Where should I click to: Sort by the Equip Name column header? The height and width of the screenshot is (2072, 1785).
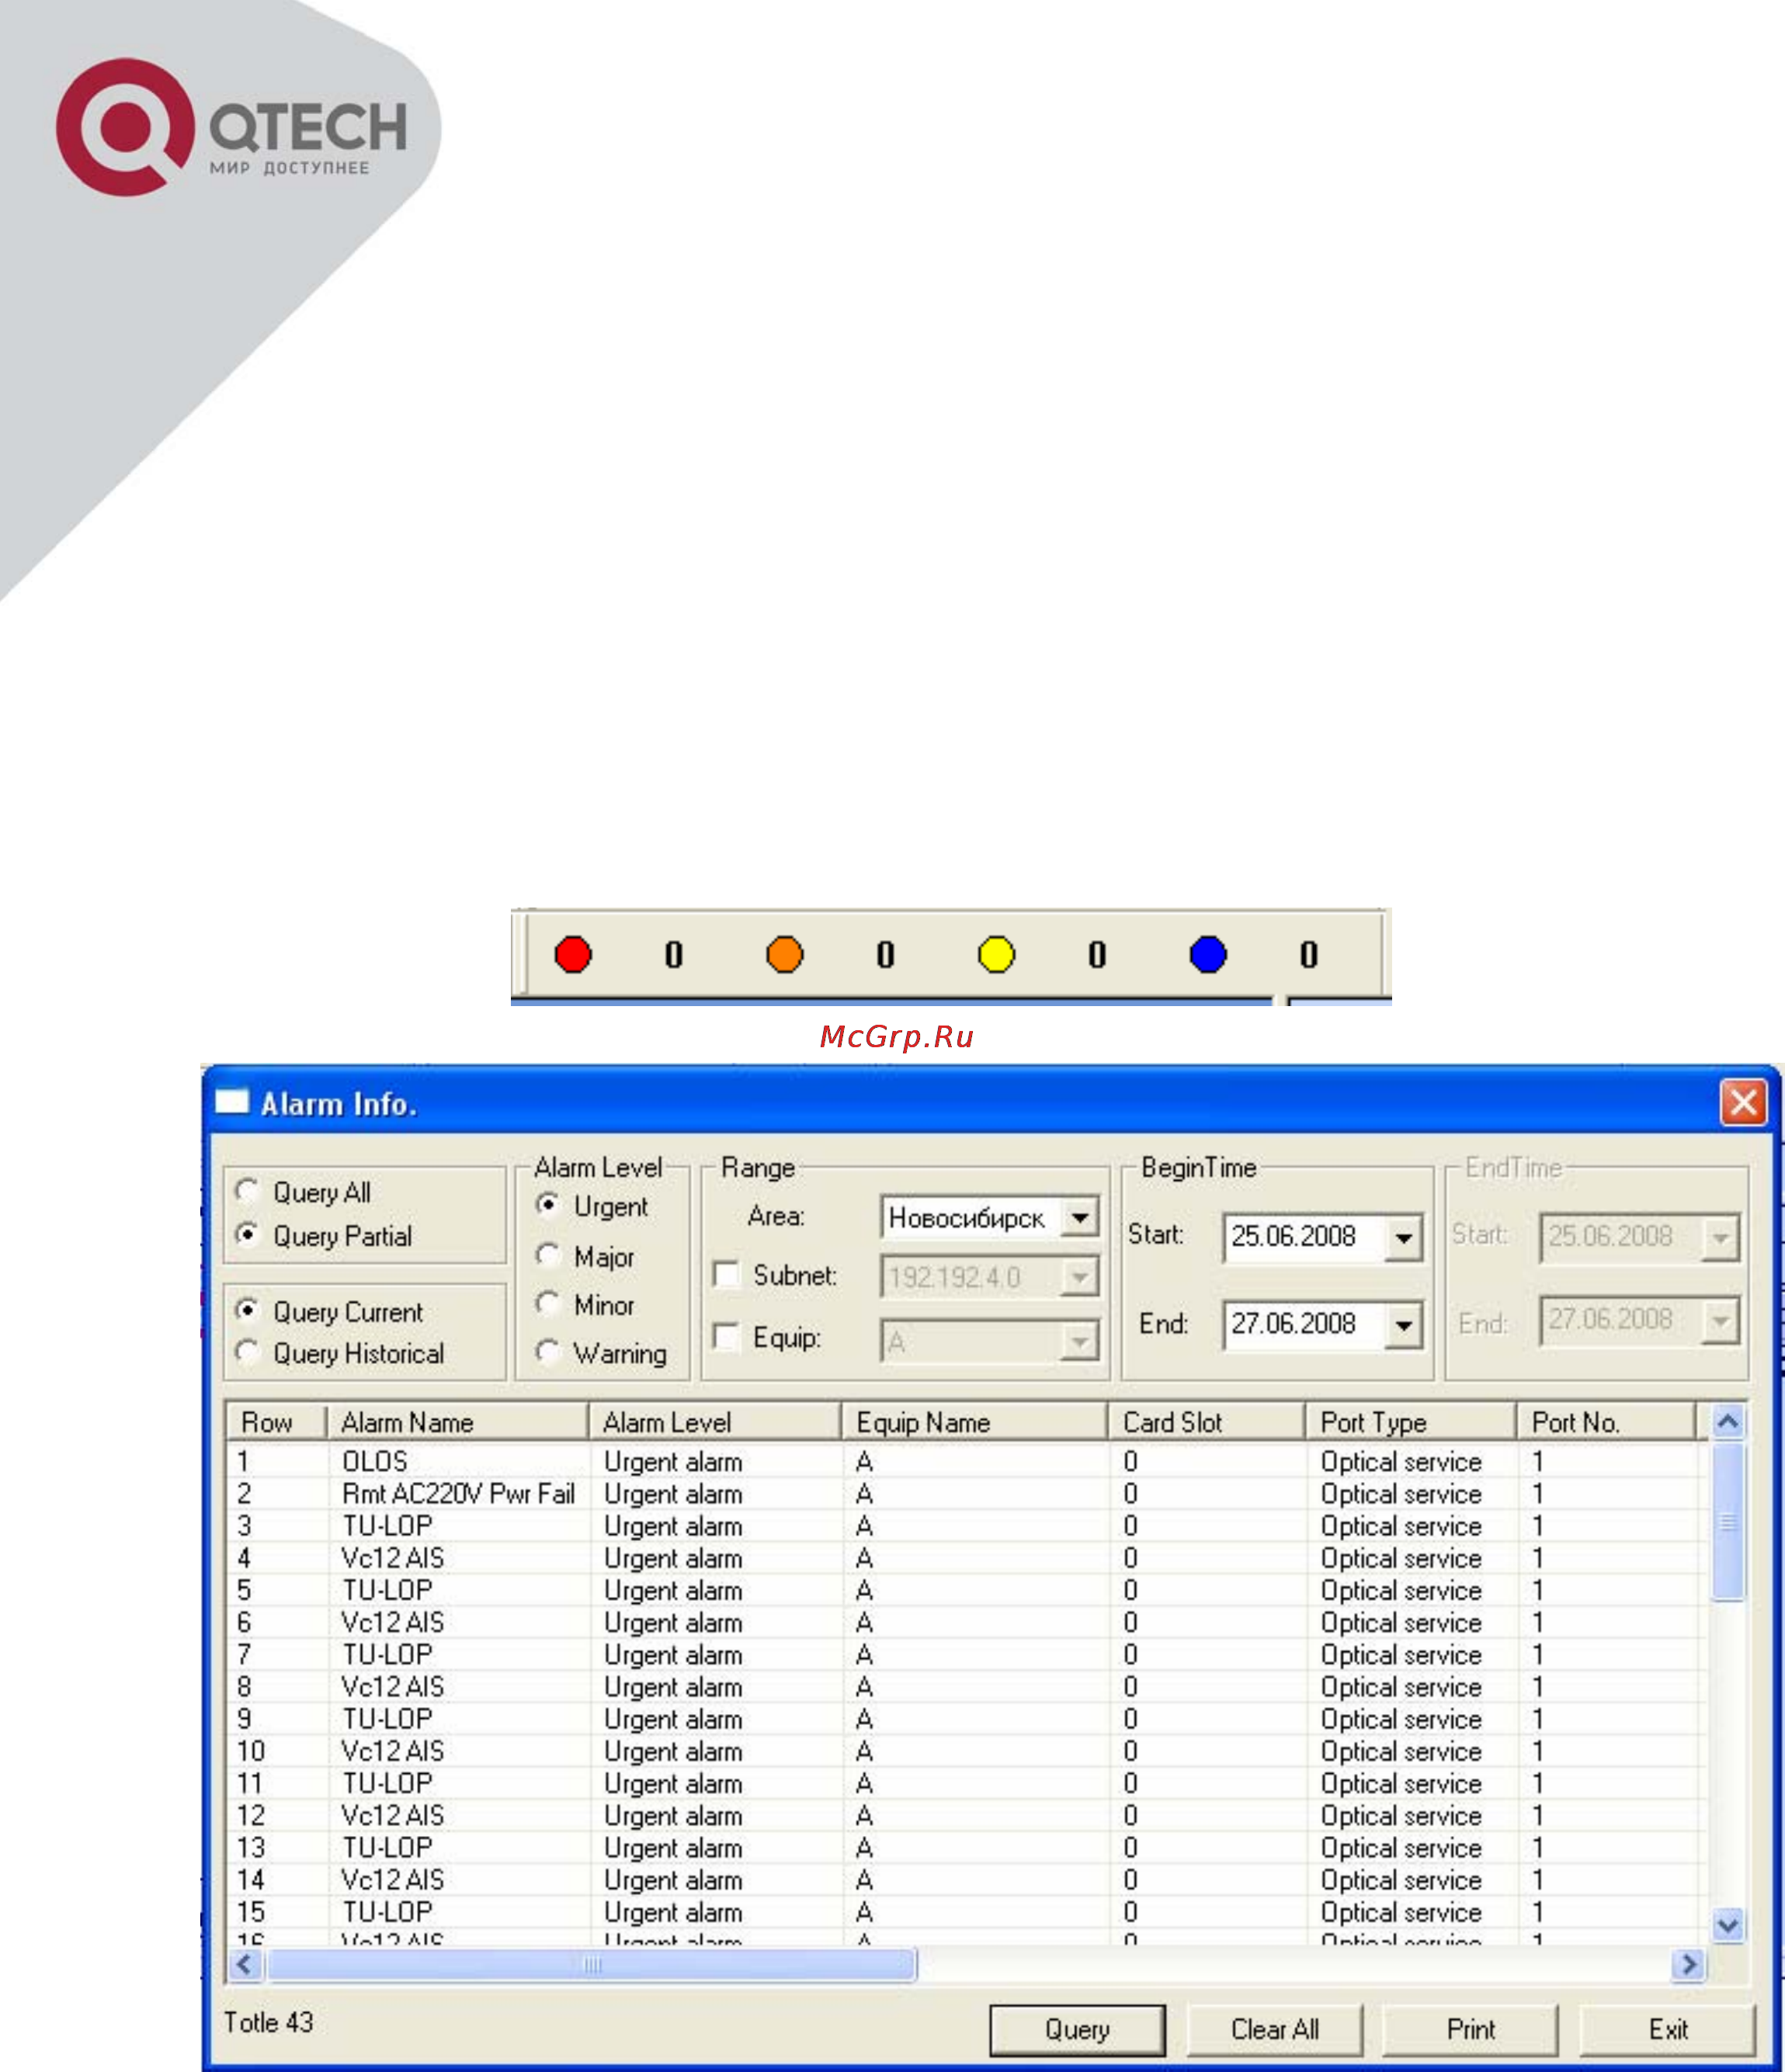pos(975,1422)
